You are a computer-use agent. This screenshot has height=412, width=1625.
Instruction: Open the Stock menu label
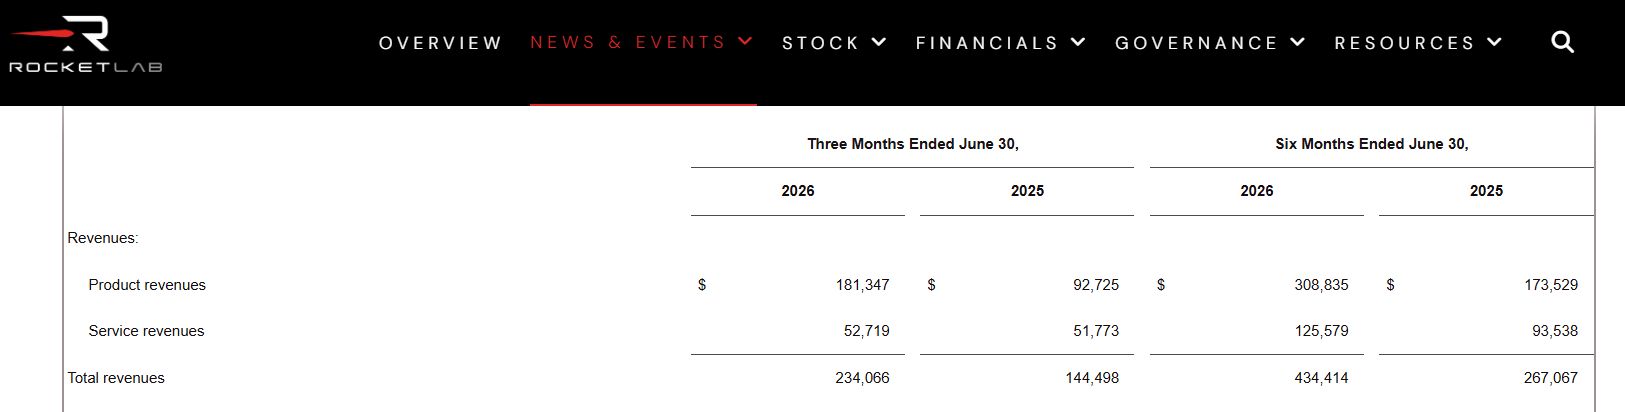821,43
